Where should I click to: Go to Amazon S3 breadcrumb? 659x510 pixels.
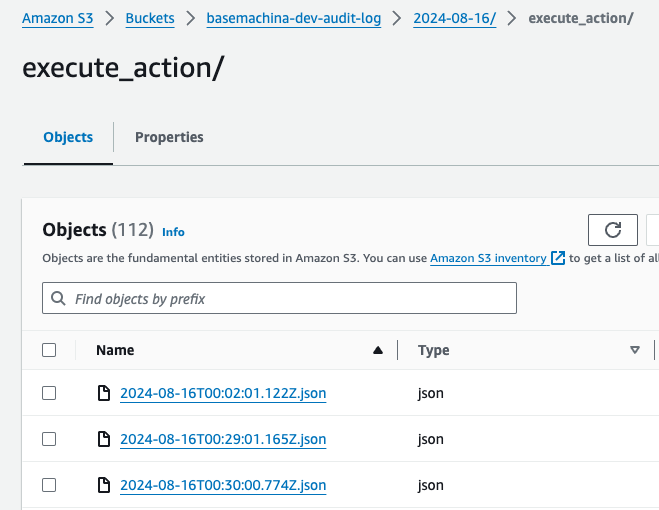(x=58, y=18)
